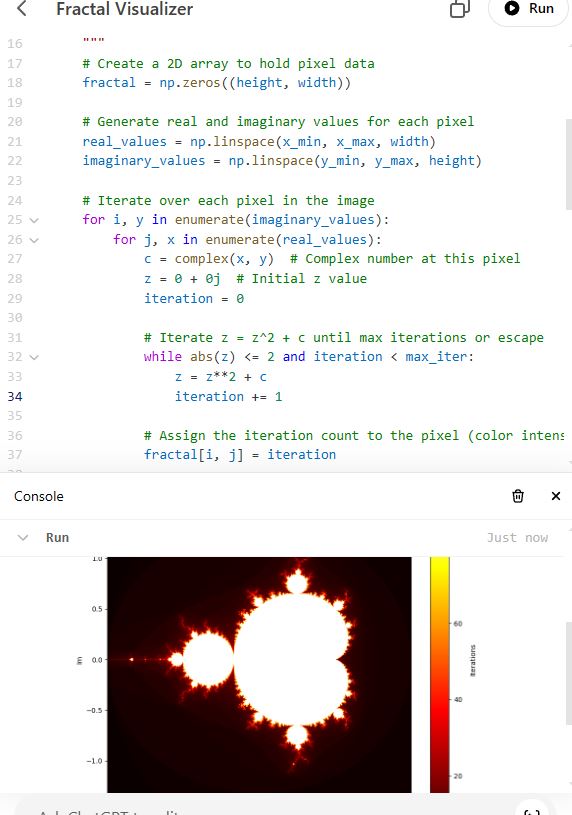Click the Mandelbrot fractal plot image
Screen dimensions: 572x815
259,675
